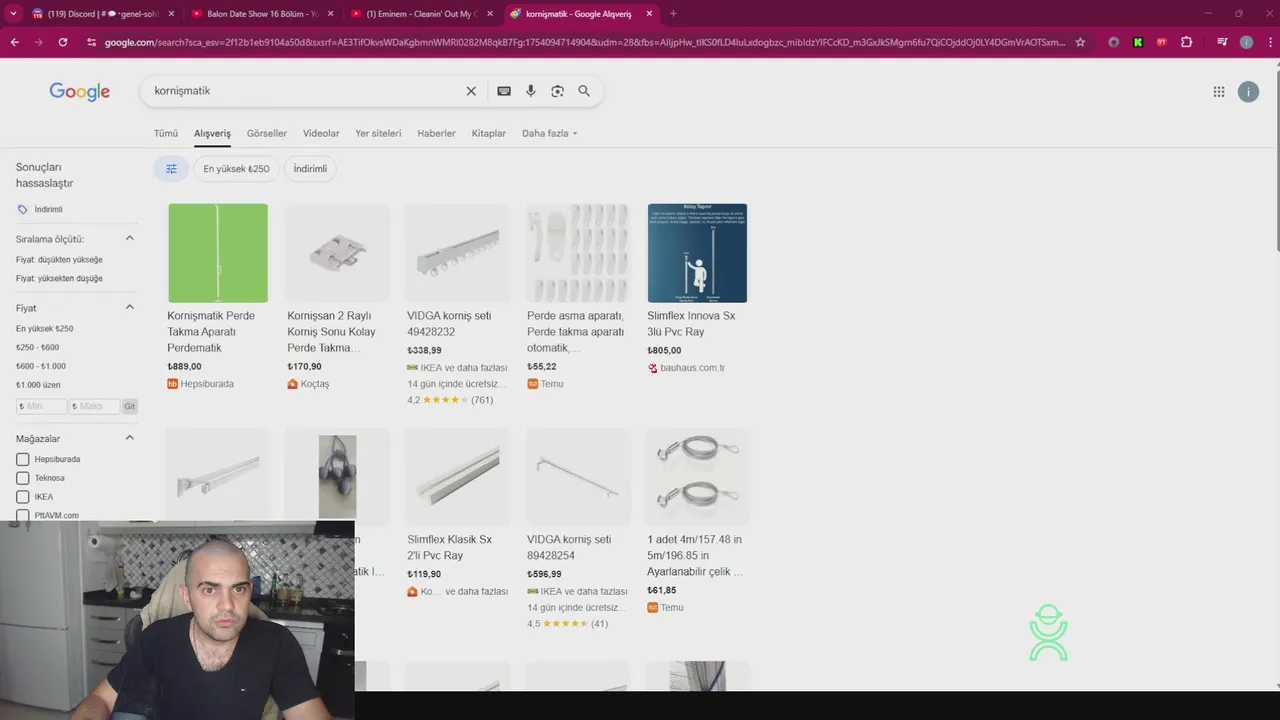Check the IKEA store checkbox
This screenshot has height=720, width=1280.
[x=23, y=497]
